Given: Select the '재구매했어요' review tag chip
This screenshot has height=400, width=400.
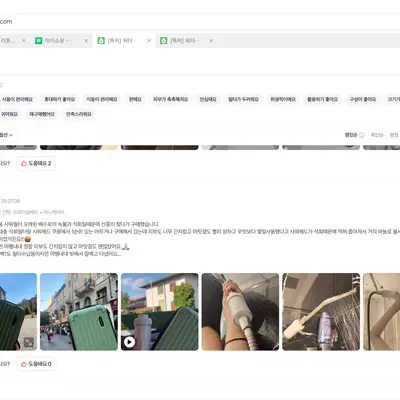Looking at the screenshot, I should pyautogui.click(x=42, y=114).
